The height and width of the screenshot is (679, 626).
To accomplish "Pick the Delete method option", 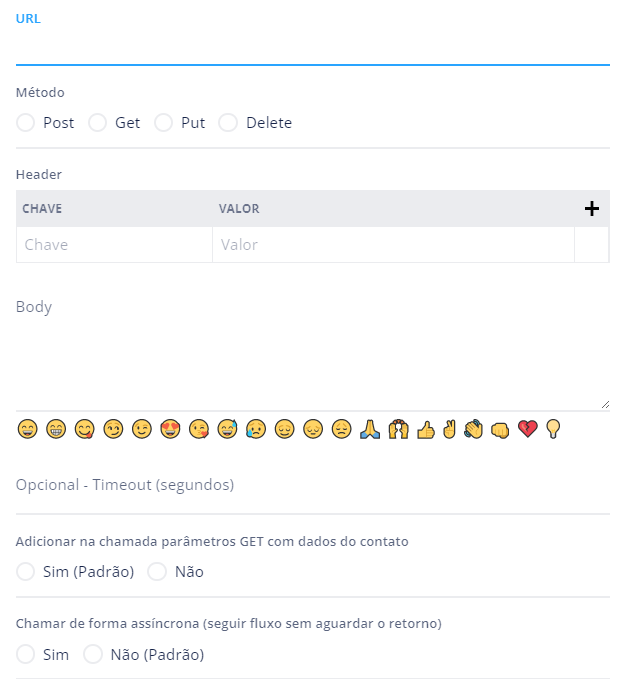I will point(228,123).
